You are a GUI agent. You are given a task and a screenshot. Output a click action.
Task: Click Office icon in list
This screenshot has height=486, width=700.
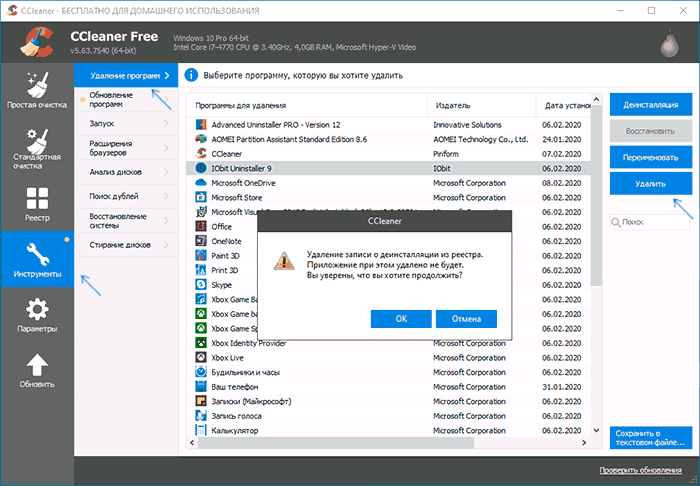pos(201,226)
